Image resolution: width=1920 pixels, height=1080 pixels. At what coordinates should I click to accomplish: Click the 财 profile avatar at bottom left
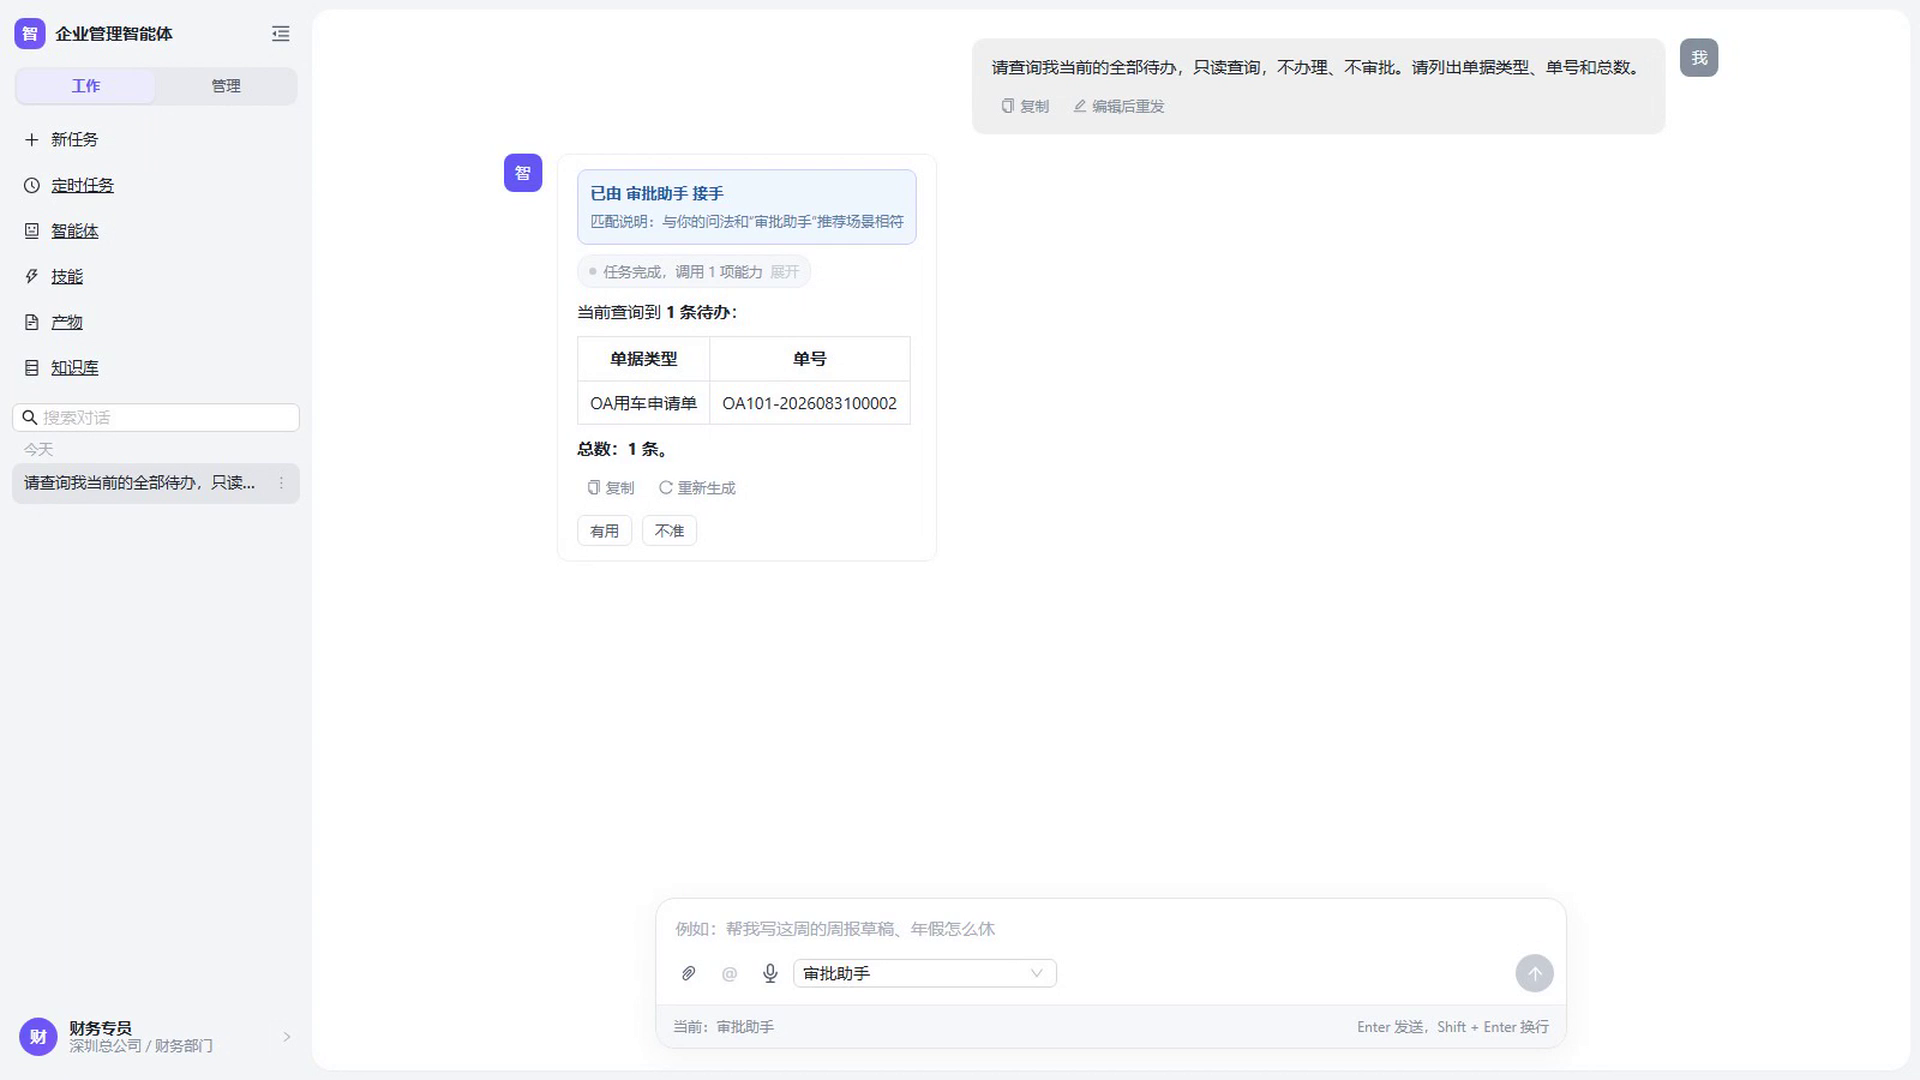pos(38,1037)
